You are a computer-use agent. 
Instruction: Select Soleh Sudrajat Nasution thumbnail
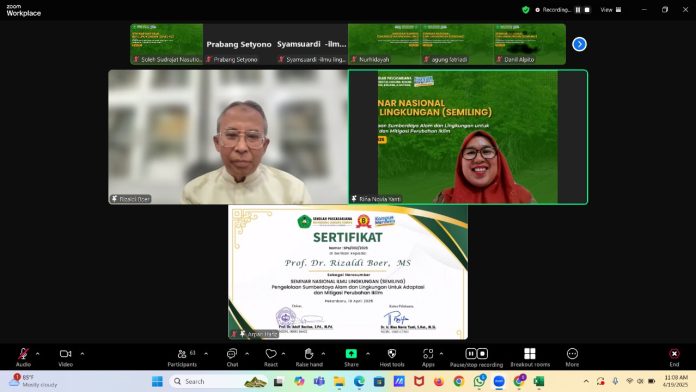click(166, 44)
